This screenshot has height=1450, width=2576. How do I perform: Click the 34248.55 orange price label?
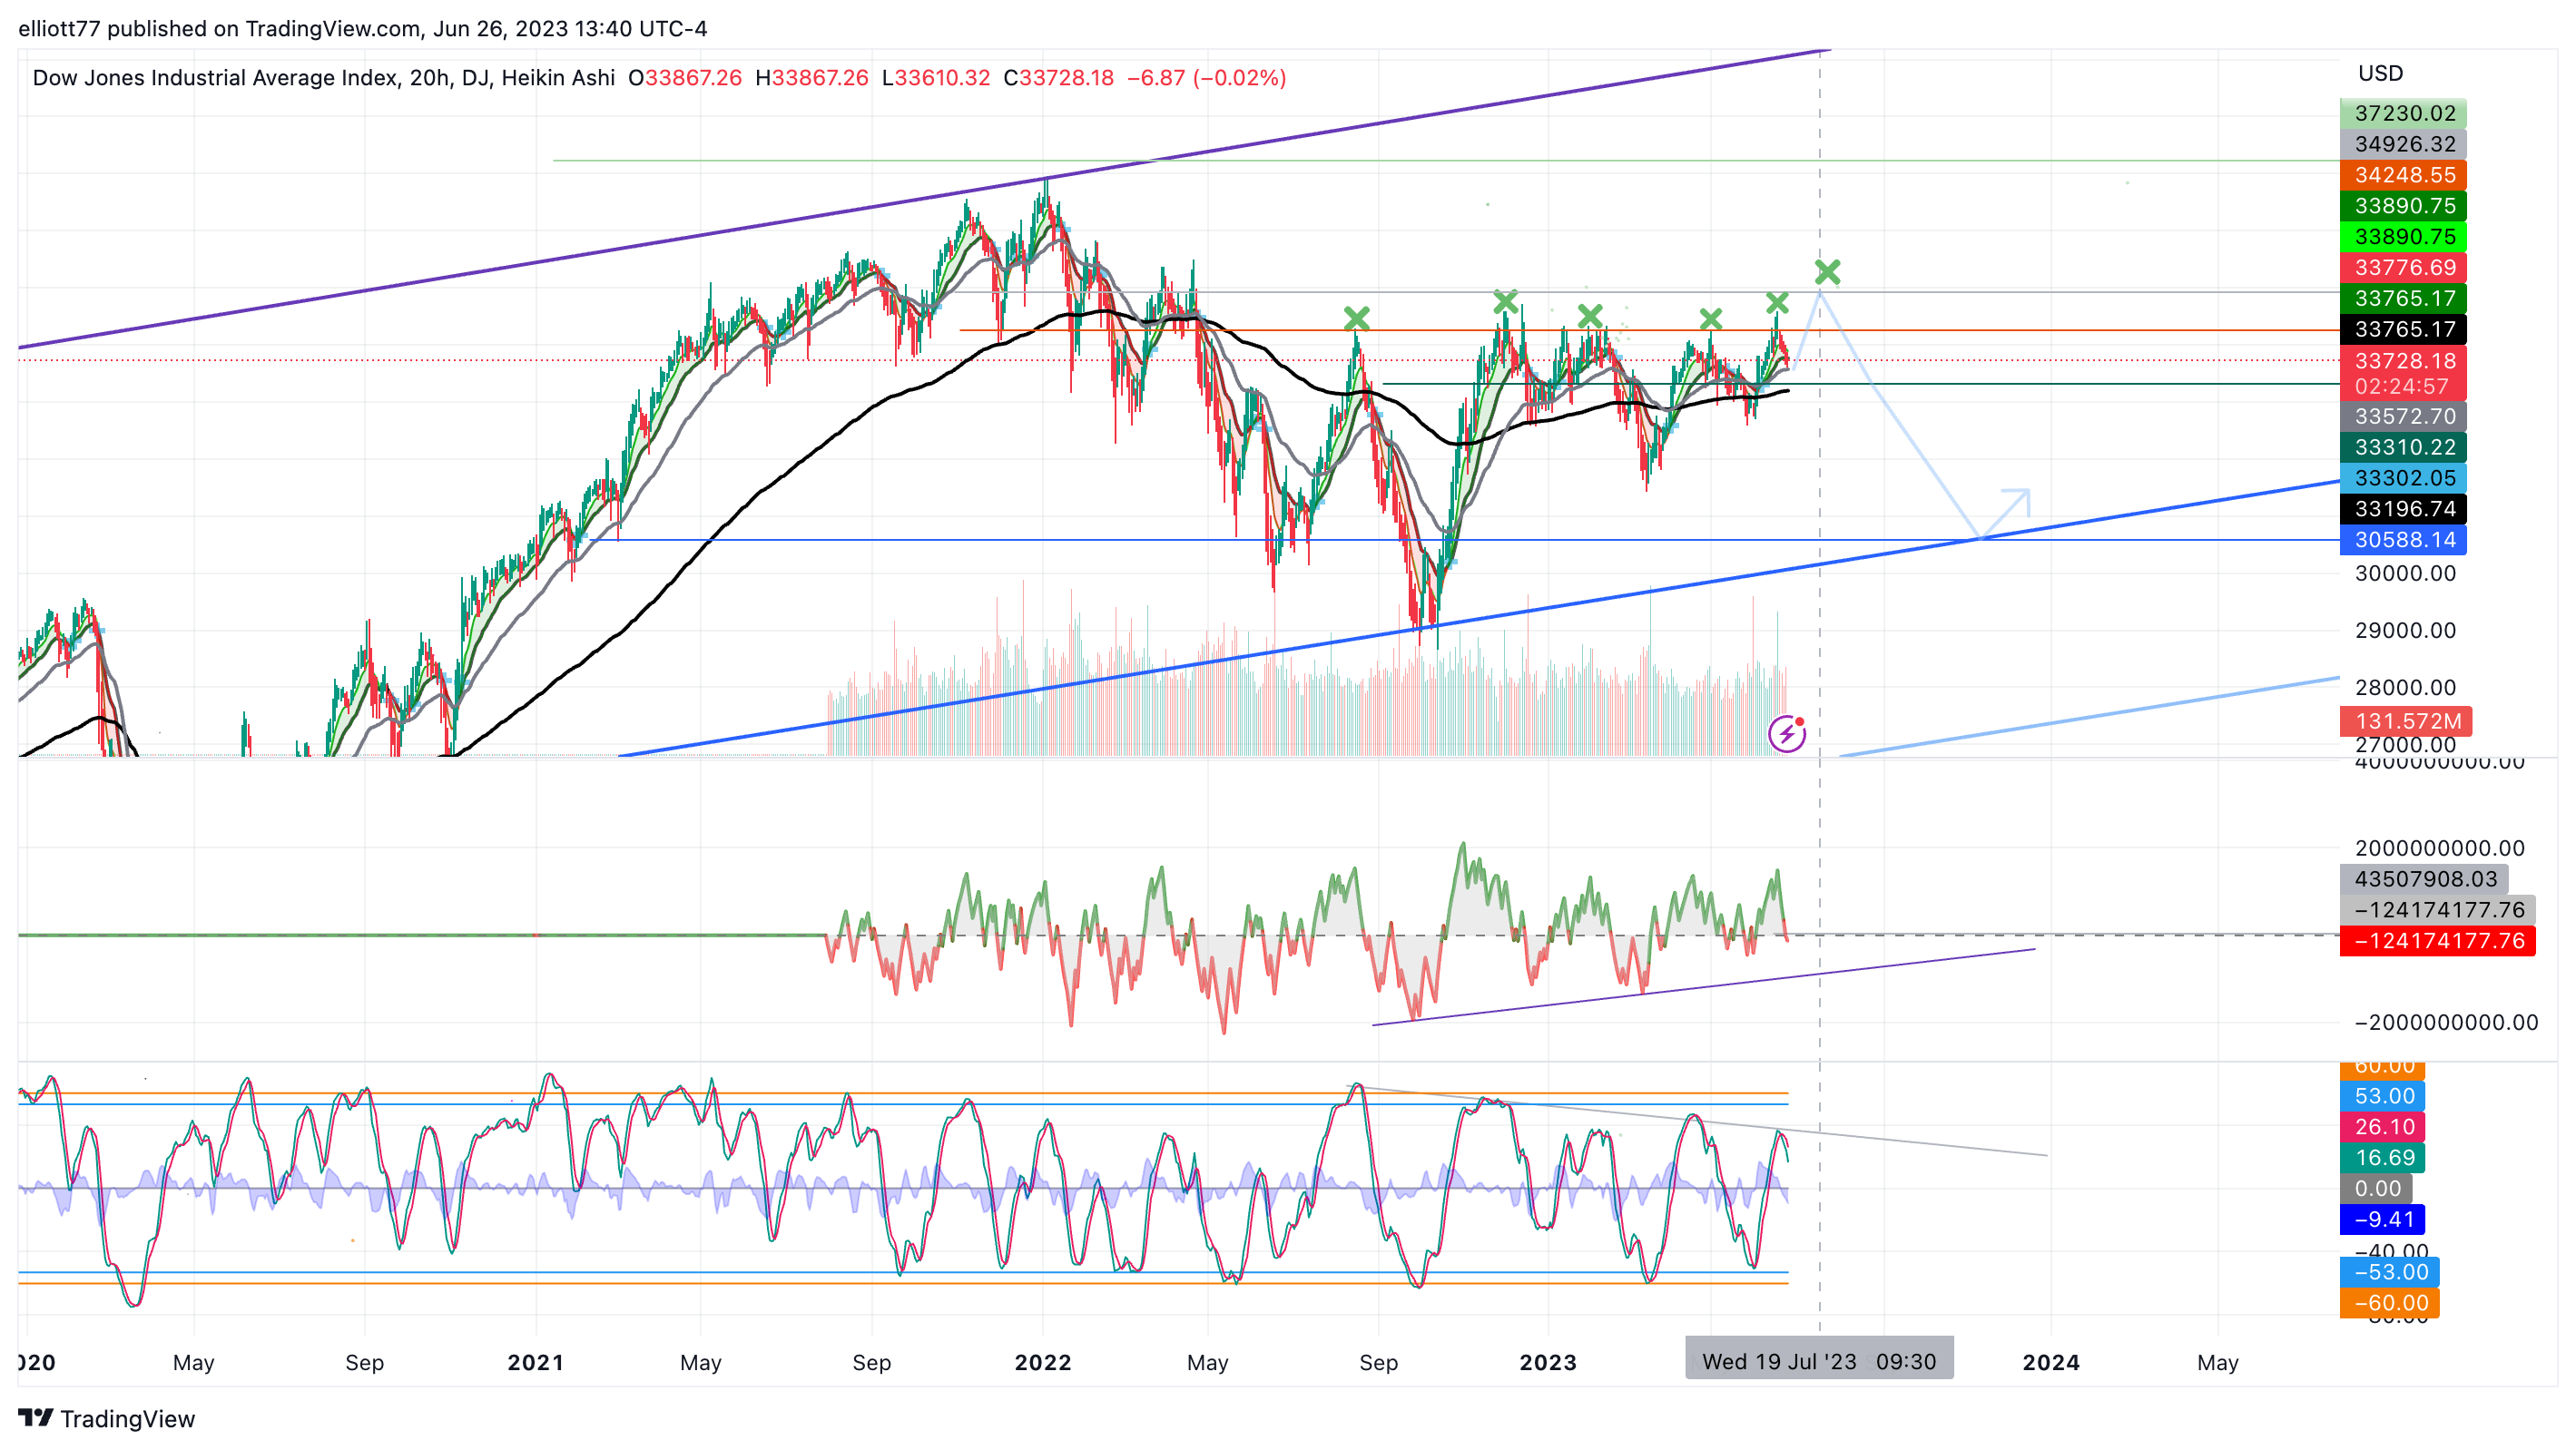[x=2403, y=175]
